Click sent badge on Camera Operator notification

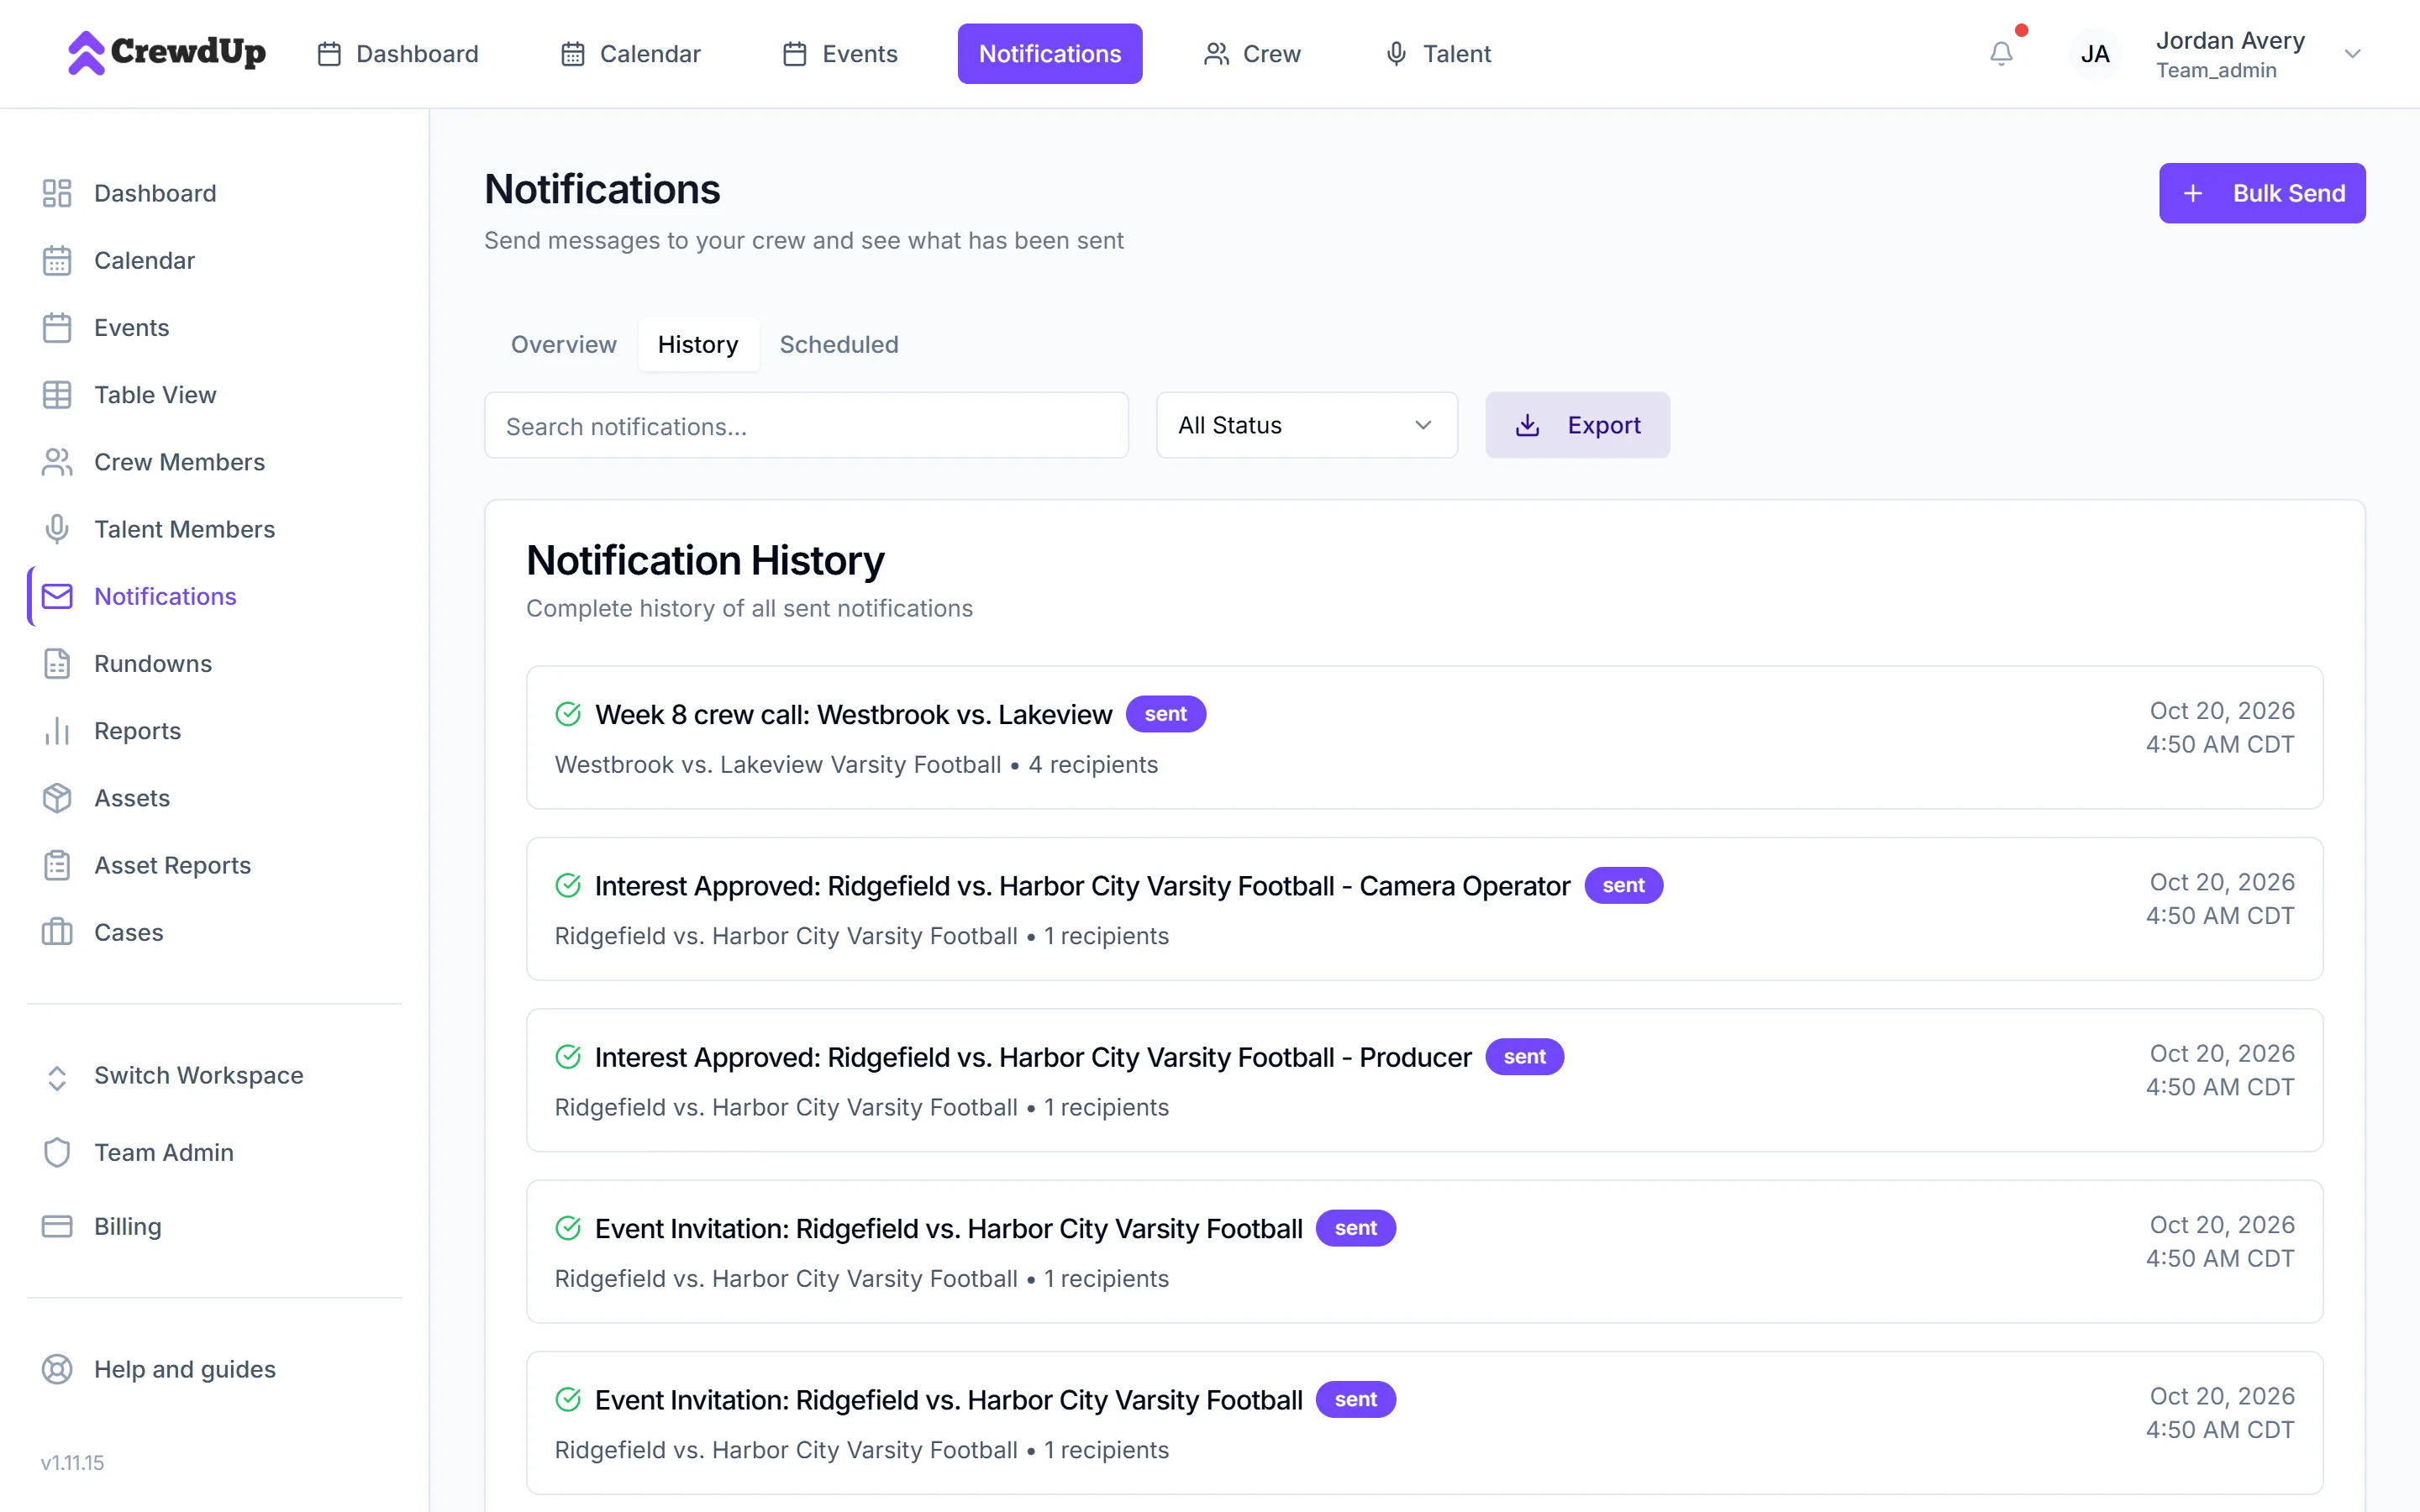(1623, 885)
